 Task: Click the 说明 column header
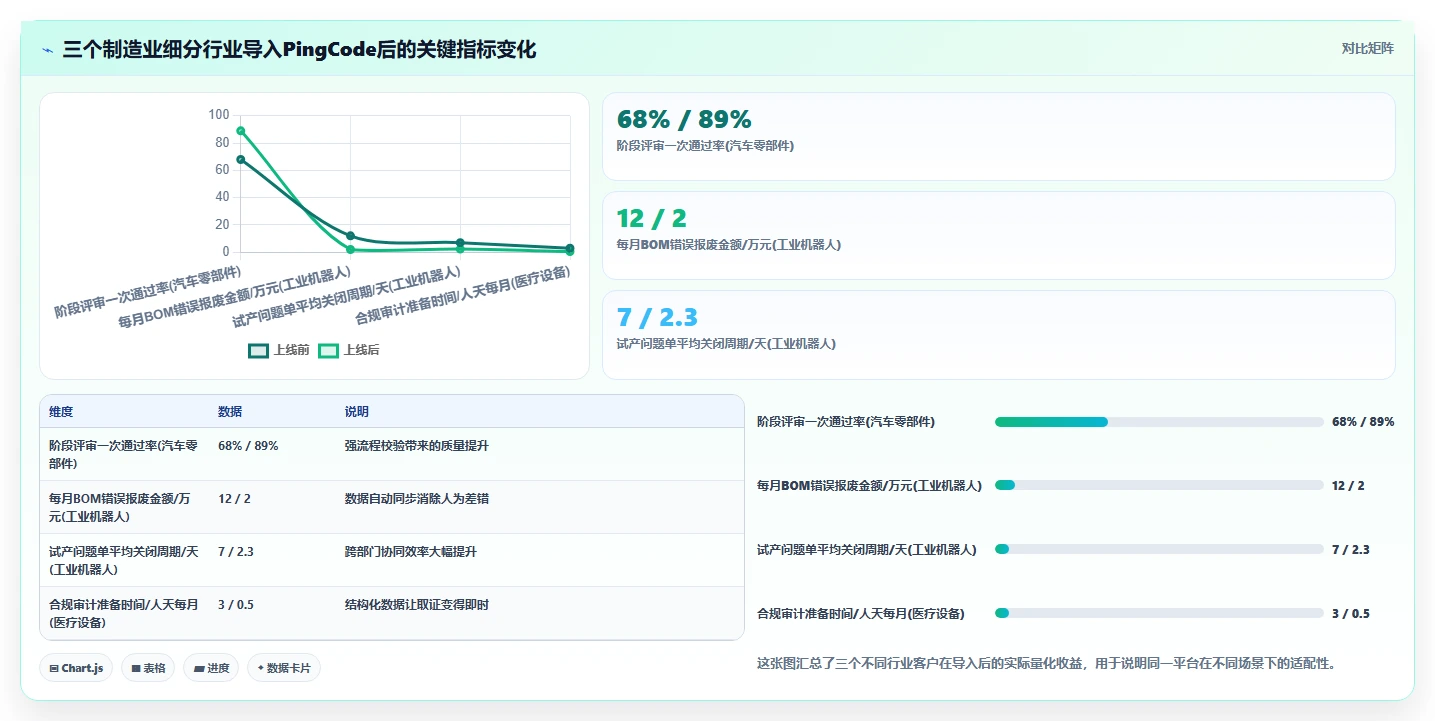(357, 412)
